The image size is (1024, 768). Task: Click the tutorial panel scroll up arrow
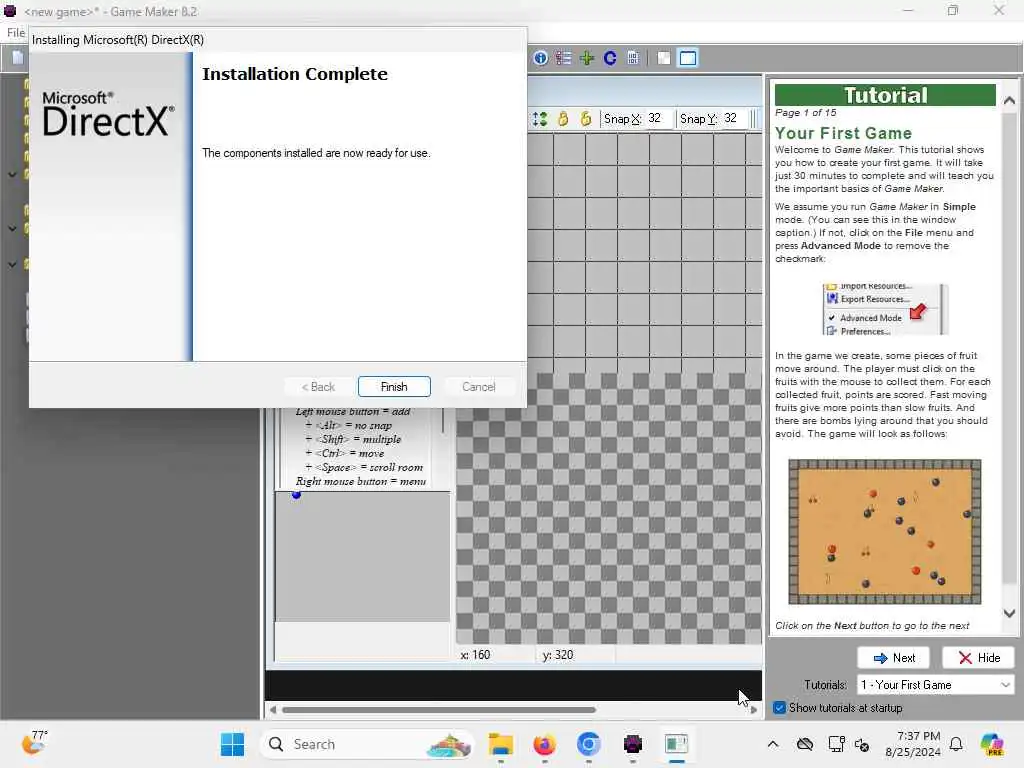(x=1009, y=100)
